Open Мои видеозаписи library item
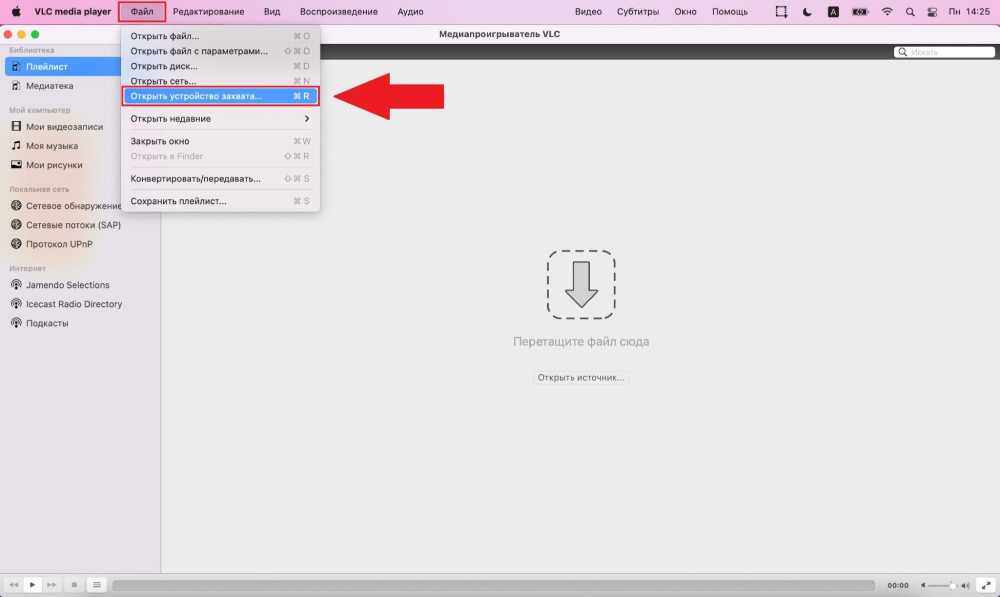 (x=64, y=127)
